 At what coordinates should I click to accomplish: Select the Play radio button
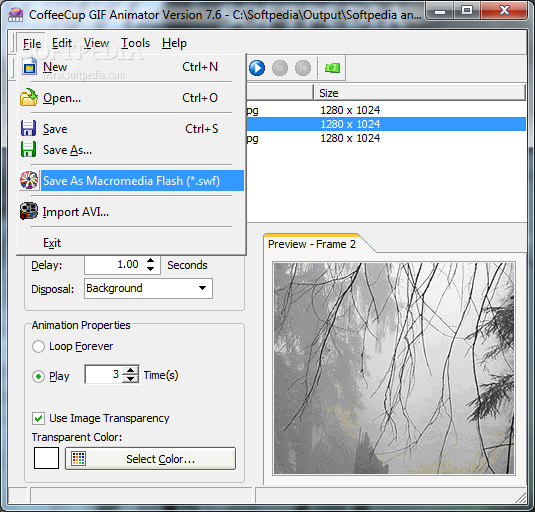click(38, 377)
